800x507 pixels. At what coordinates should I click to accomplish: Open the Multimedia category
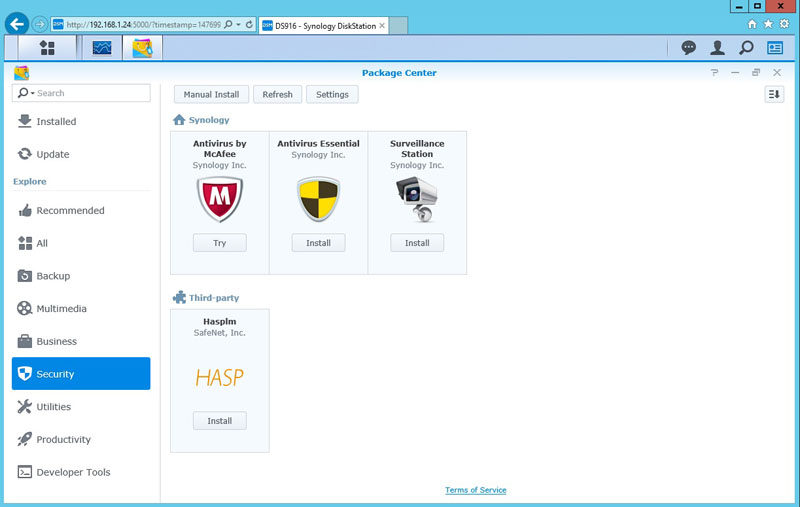coord(61,309)
